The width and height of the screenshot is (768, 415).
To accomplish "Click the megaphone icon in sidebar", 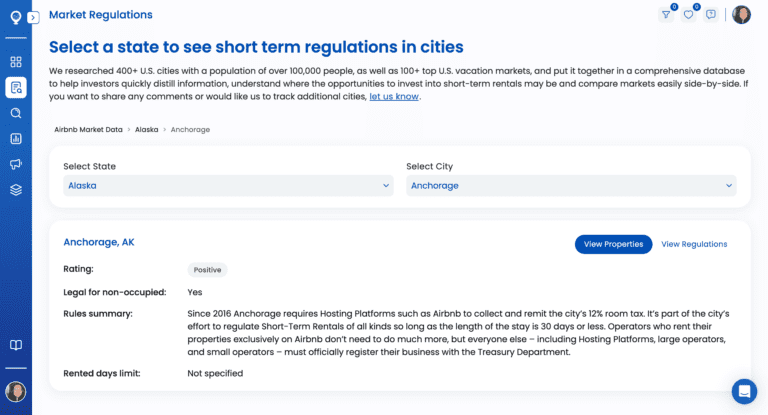I will 16,164.
